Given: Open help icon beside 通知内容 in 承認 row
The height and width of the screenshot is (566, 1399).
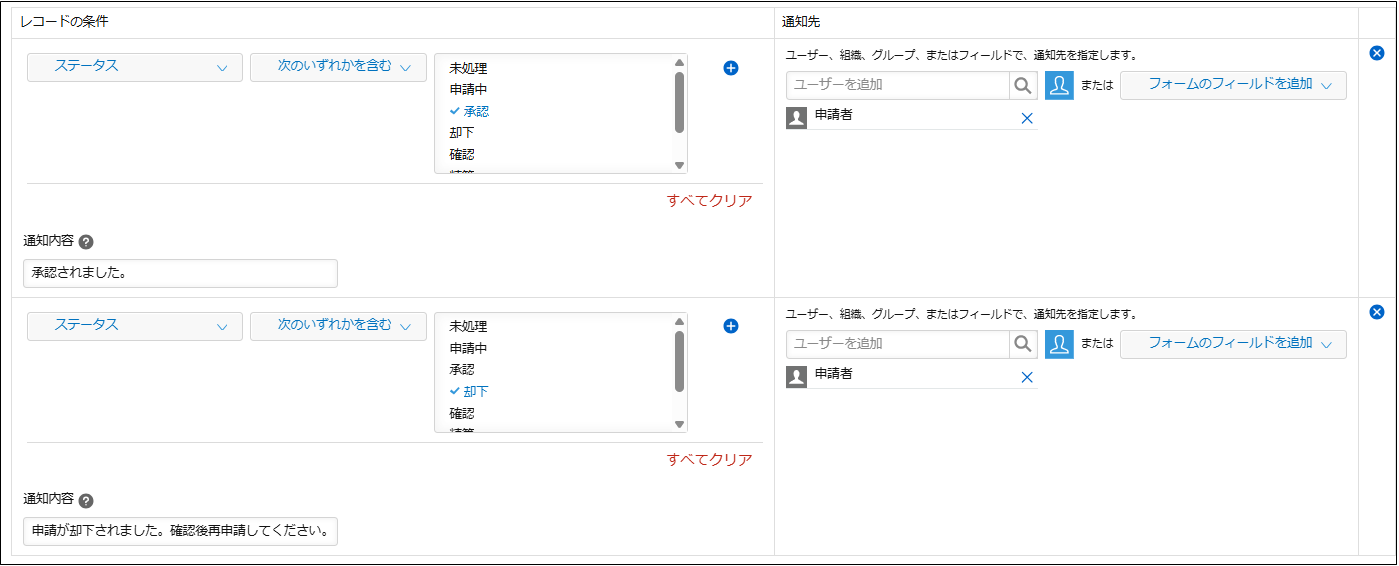Looking at the screenshot, I should coord(86,242).
